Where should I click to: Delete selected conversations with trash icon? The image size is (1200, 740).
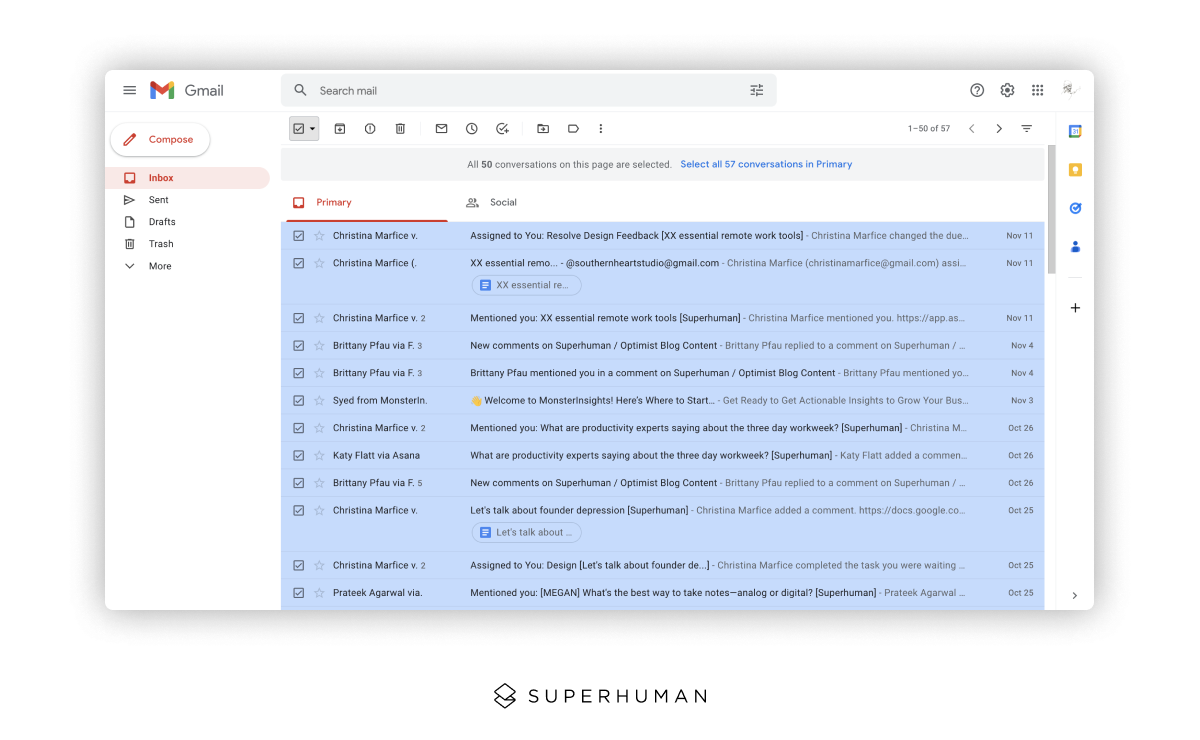click(x=400, y=129)
